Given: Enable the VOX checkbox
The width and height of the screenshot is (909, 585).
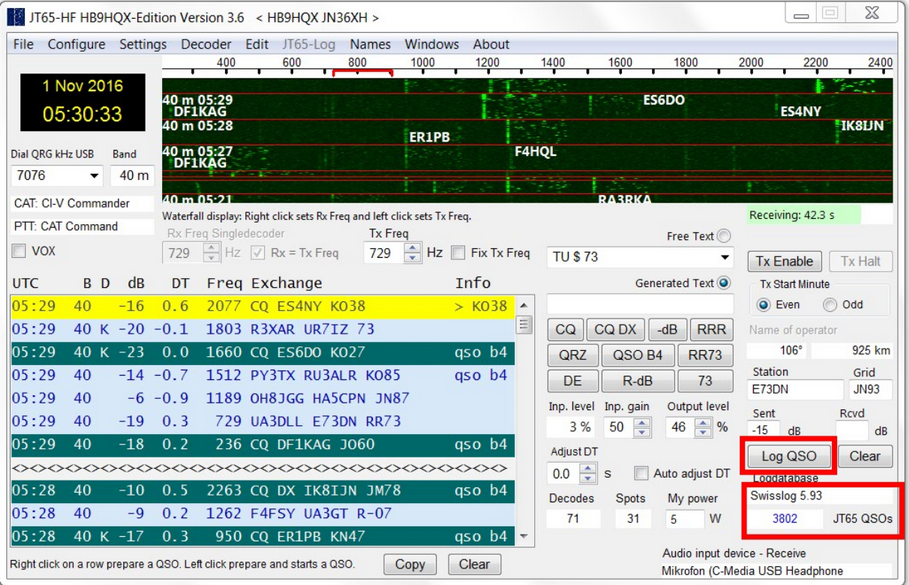Looking at the screenshot, I should [19, 251].
